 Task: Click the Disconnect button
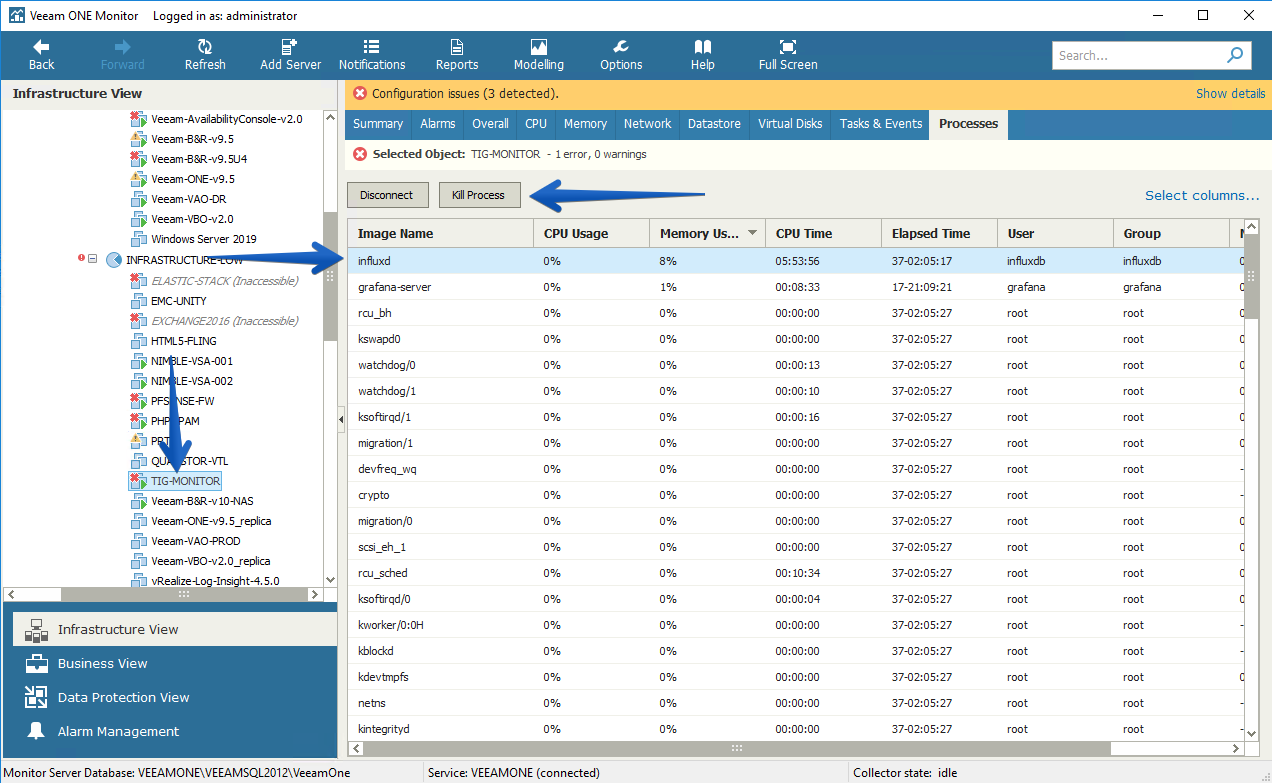click(388, 195)
